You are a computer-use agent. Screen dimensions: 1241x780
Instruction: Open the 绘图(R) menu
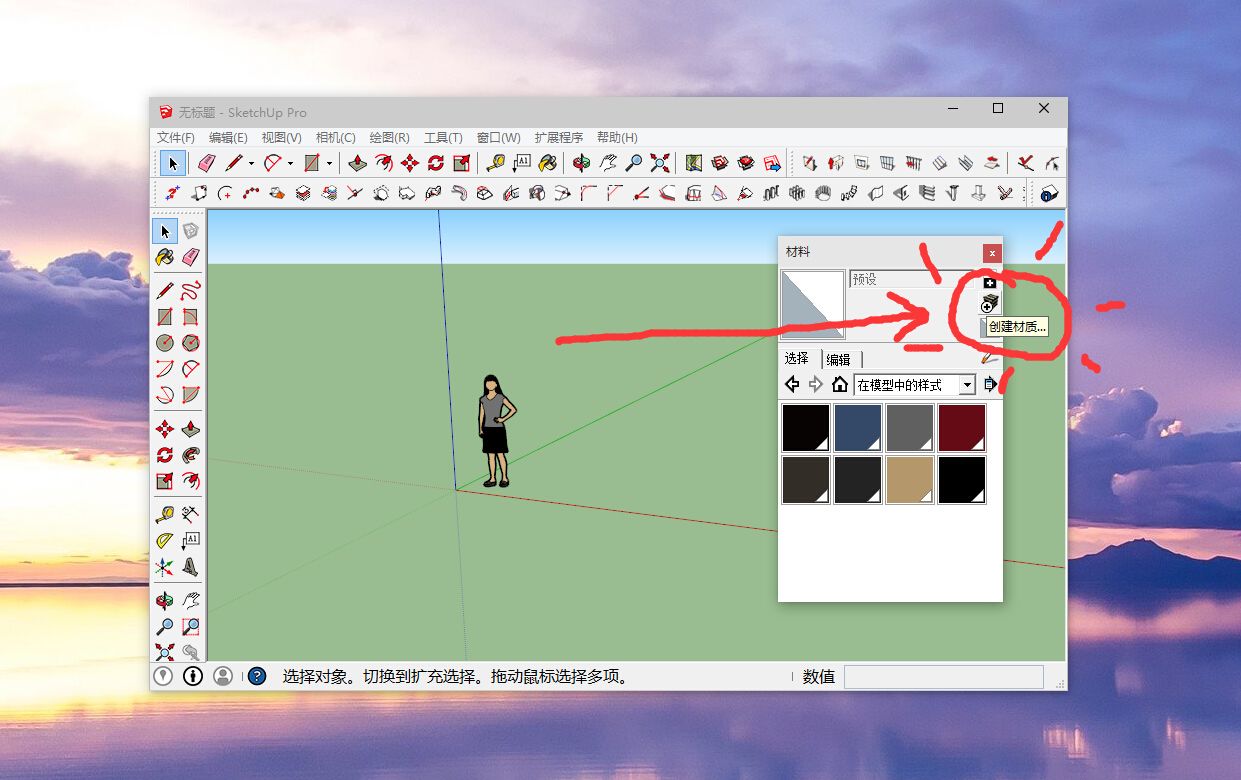point(390,138)
